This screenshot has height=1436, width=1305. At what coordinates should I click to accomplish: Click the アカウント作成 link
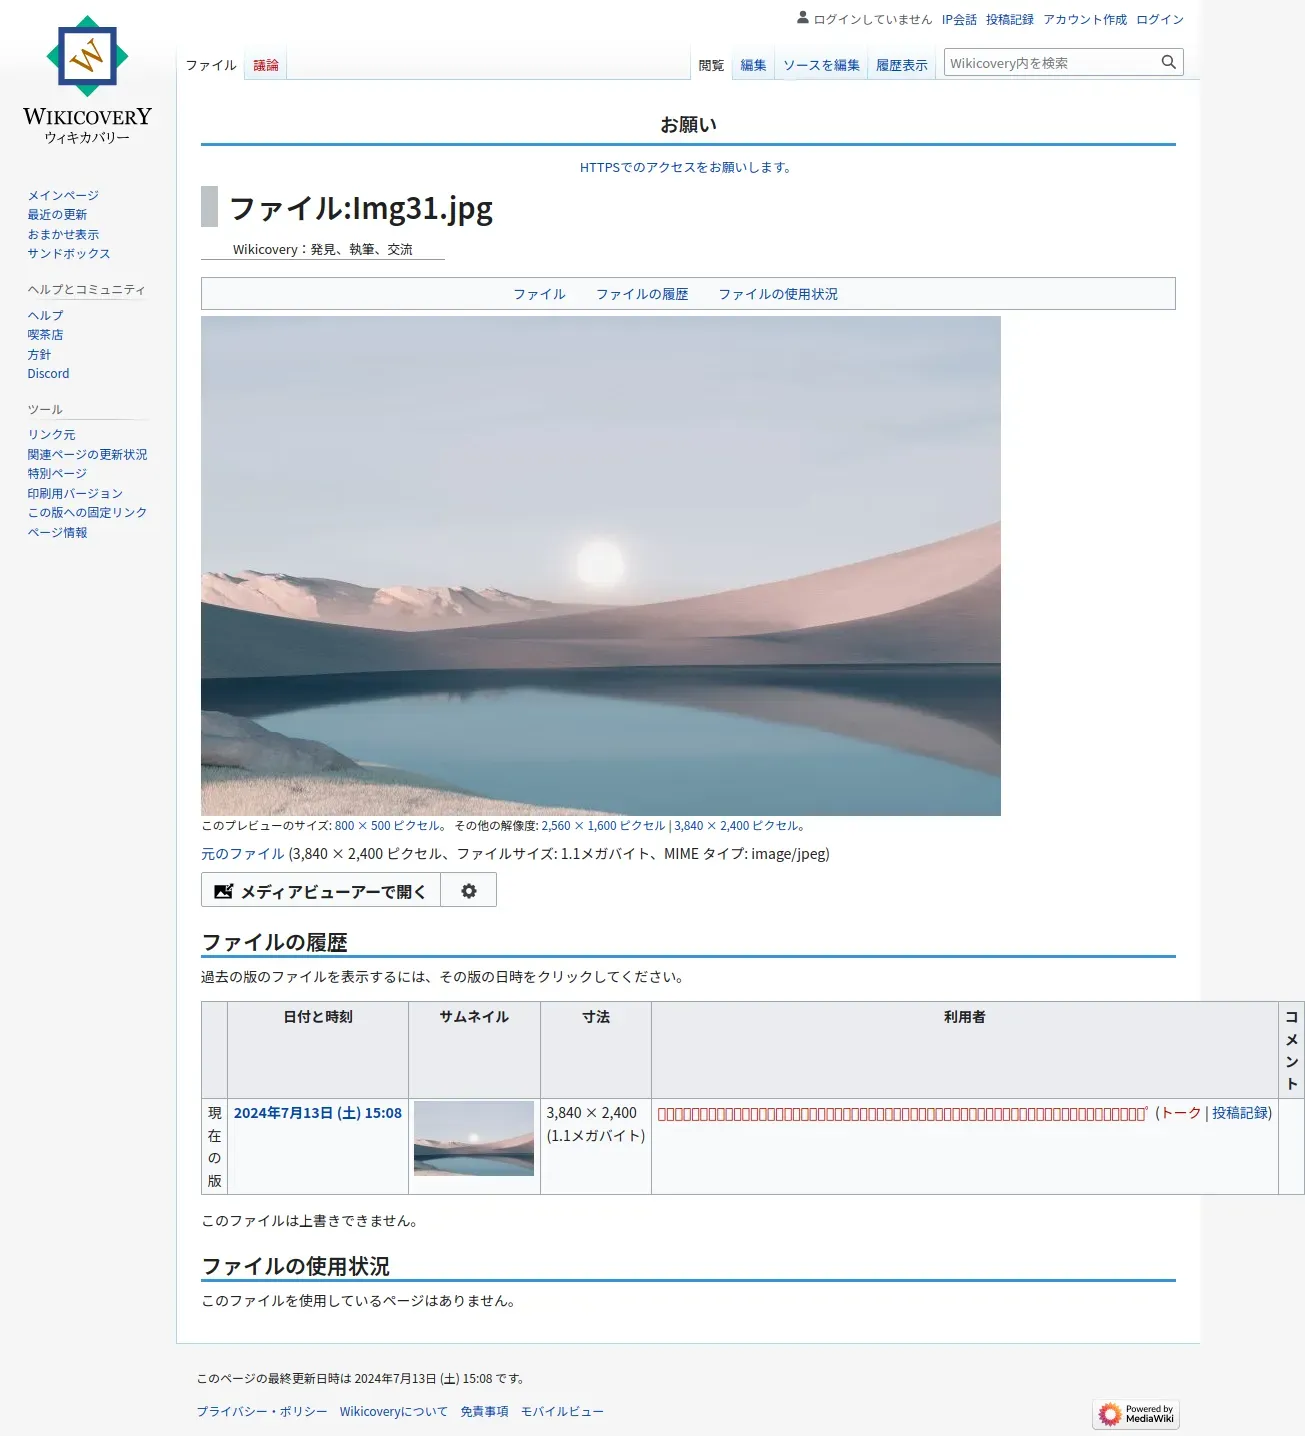coord(1085,19)
